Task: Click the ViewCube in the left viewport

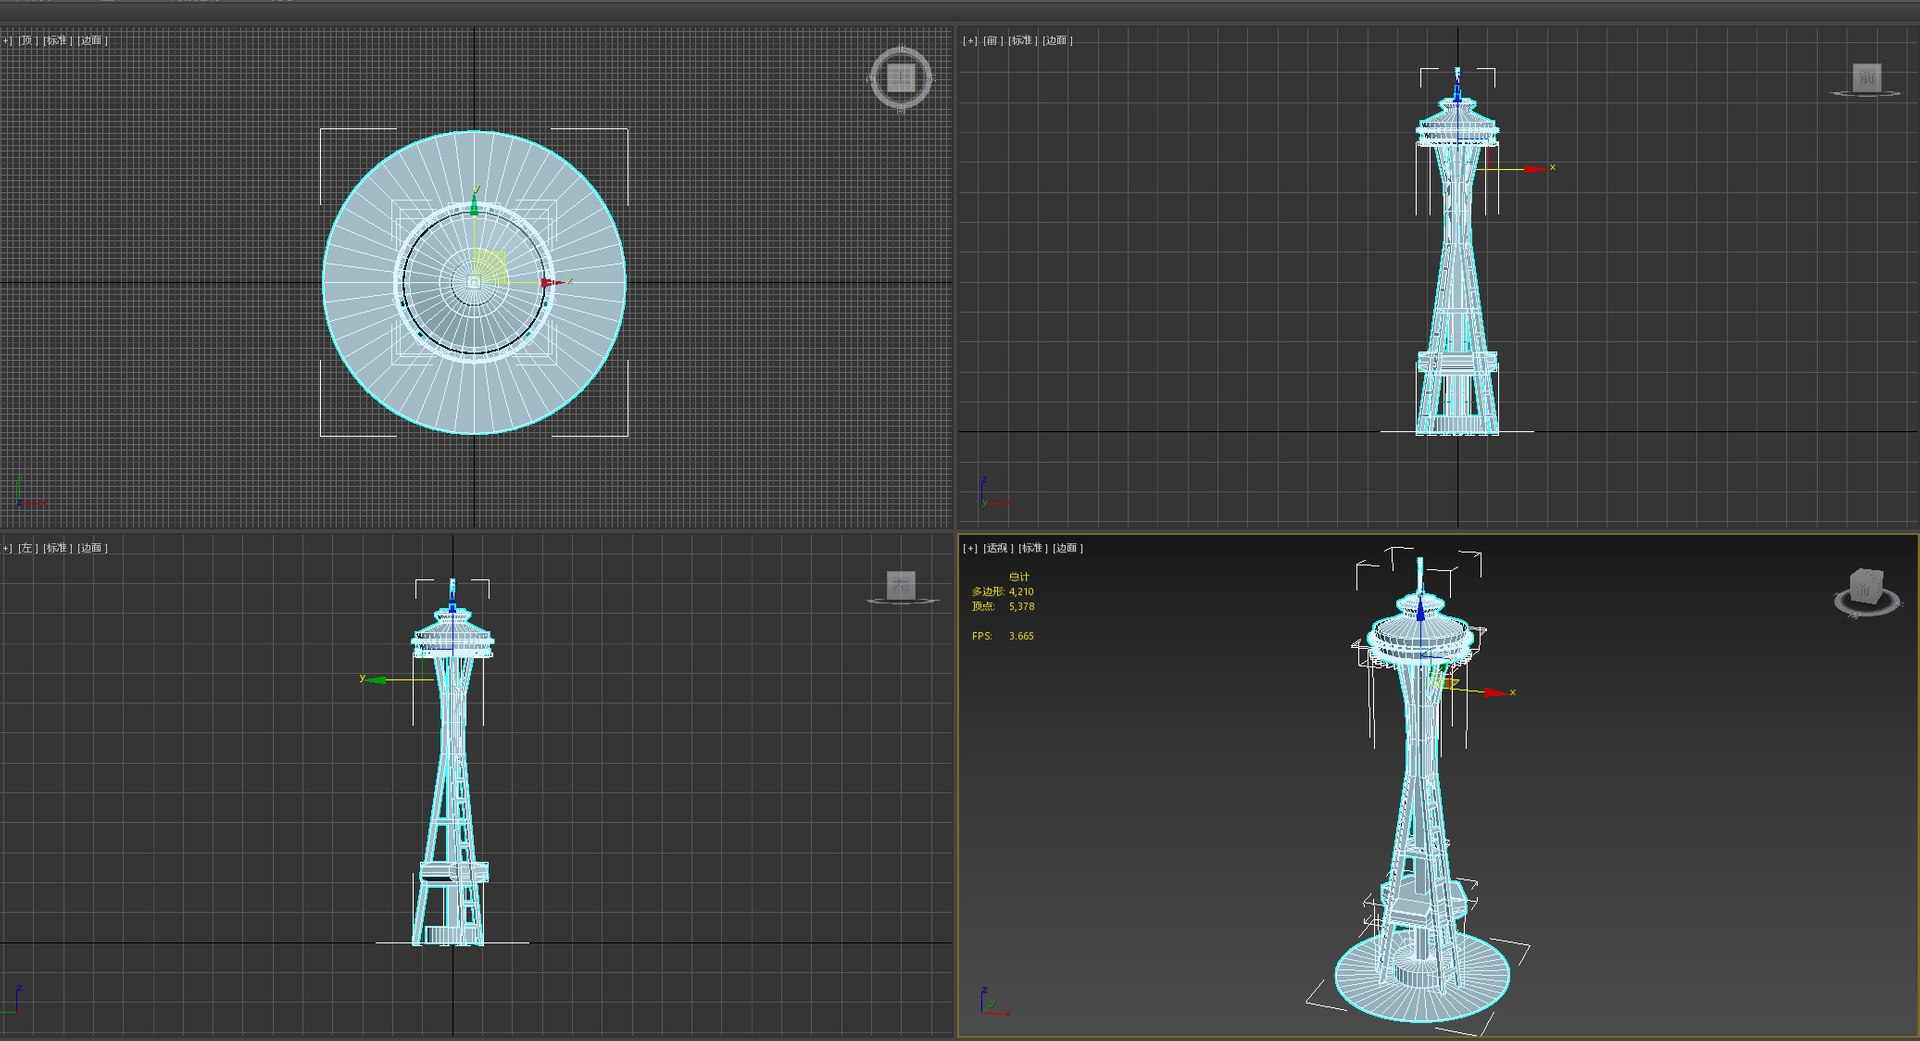Action: [901, 587]
